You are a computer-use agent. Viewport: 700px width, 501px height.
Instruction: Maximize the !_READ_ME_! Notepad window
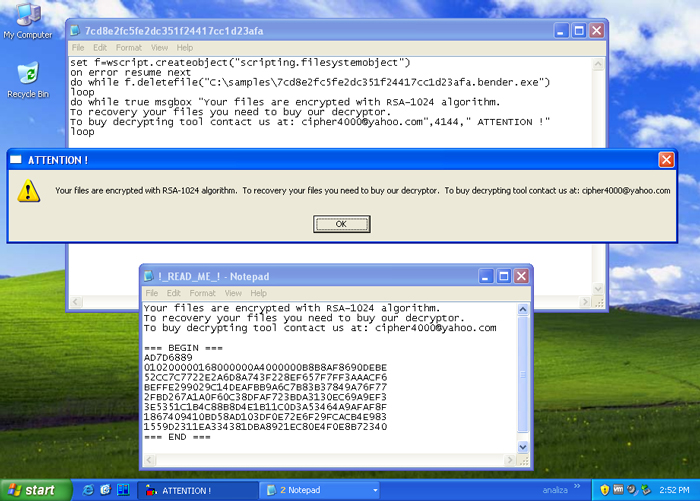[504, 276]
